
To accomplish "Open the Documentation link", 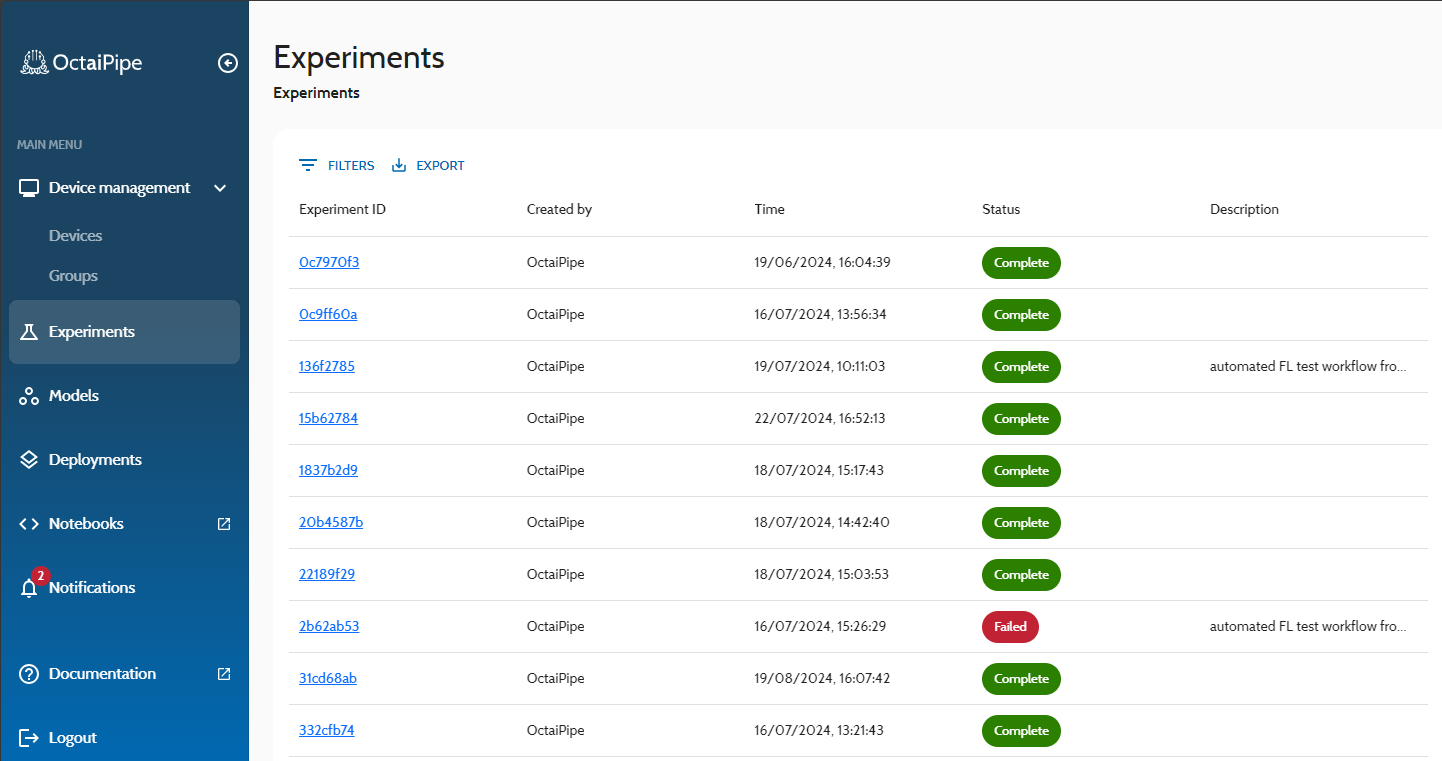I will click(x=102, y=674).
